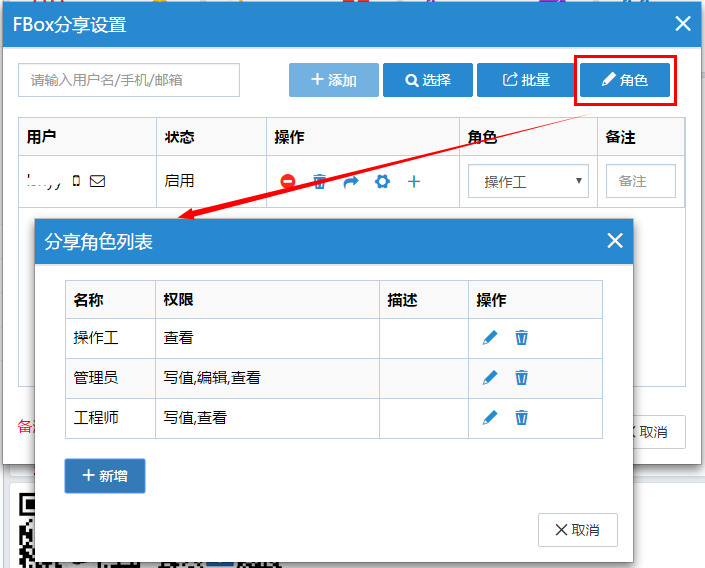Image resolution: width=705 pixels, height=568 pixels.
Task: Click the trash icon in user row
Action: coord(320,182)
